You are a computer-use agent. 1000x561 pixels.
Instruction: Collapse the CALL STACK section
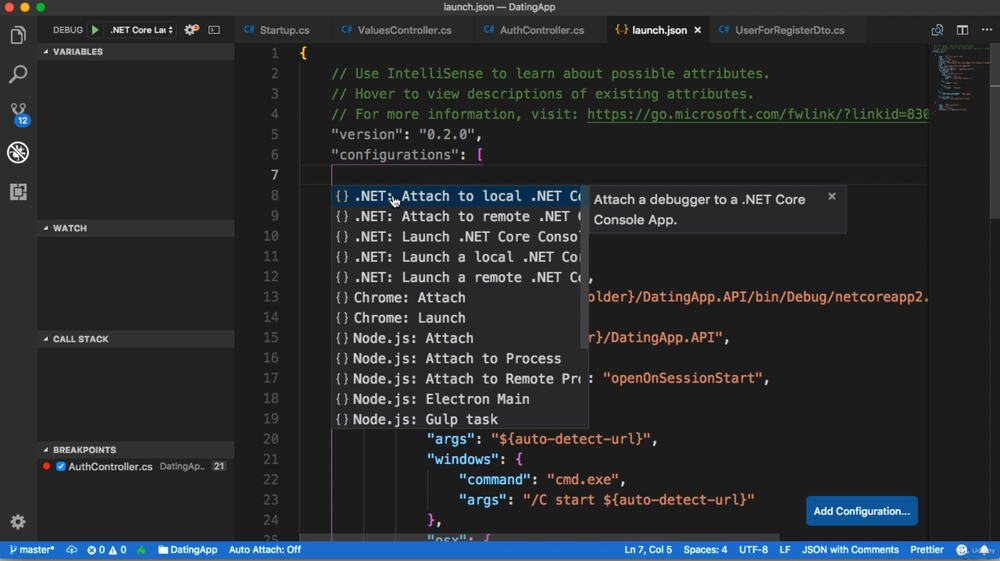136,339
